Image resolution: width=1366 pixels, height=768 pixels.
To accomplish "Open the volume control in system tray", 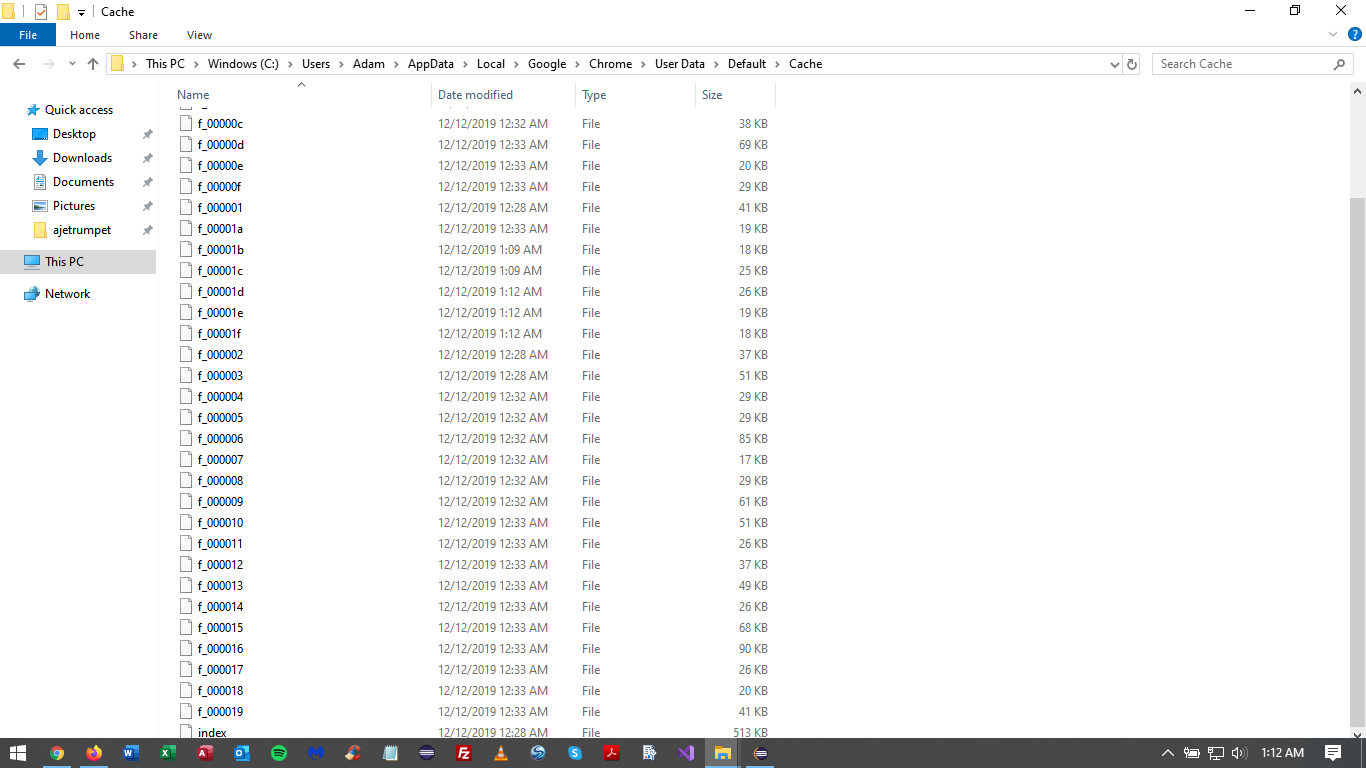I will pyautogui.click(x=1239, y=753).
